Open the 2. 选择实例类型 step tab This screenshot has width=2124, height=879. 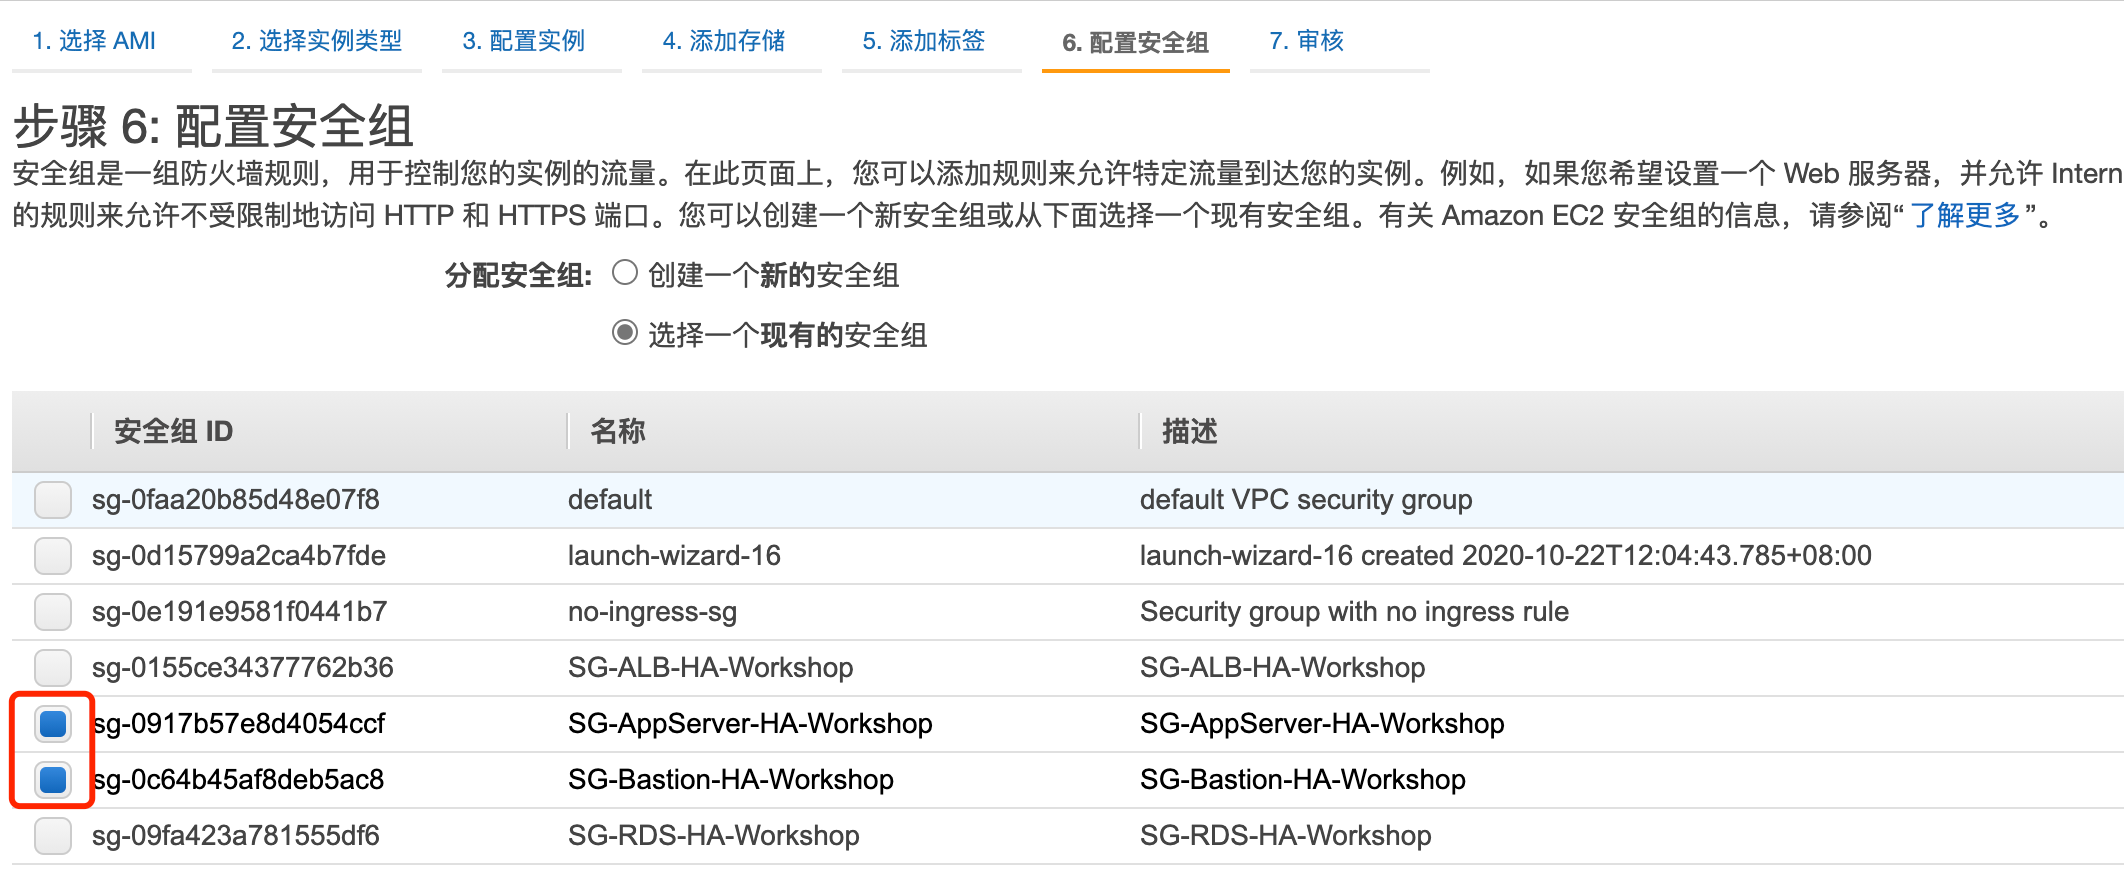coord(316,41)
